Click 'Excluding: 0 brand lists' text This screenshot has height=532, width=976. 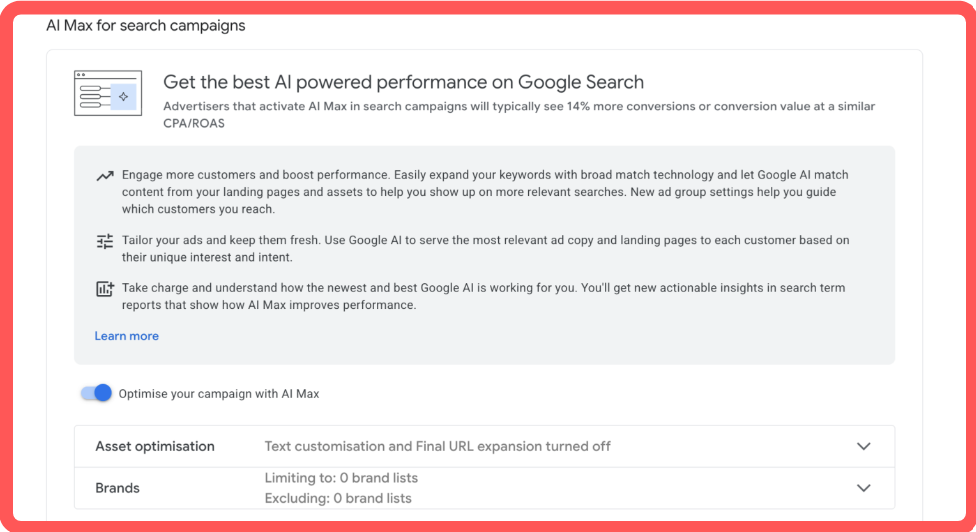tap(338, 498)
